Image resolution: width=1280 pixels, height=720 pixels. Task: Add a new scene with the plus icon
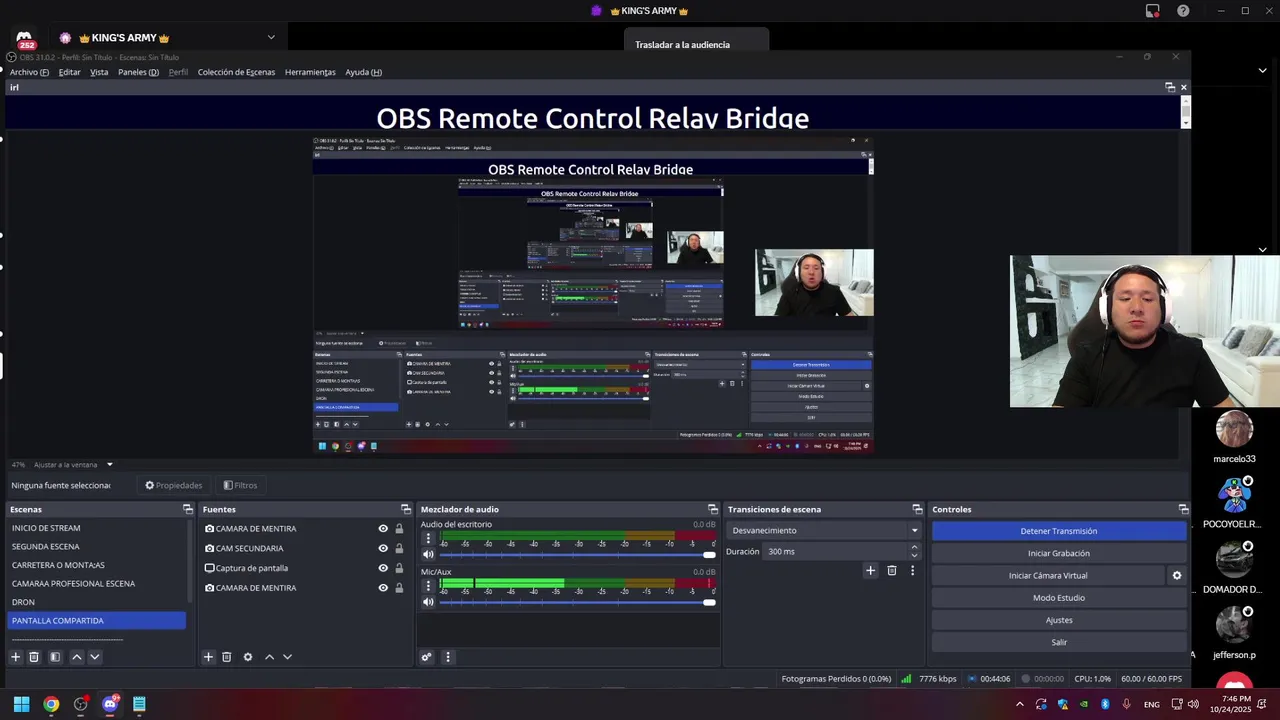point(15,657)
